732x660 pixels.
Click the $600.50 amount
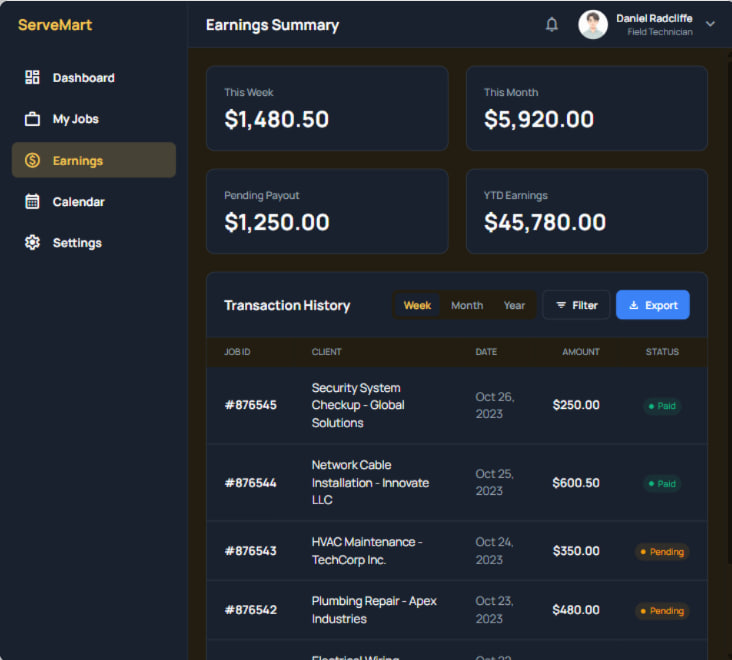click(x=576, y=483)
